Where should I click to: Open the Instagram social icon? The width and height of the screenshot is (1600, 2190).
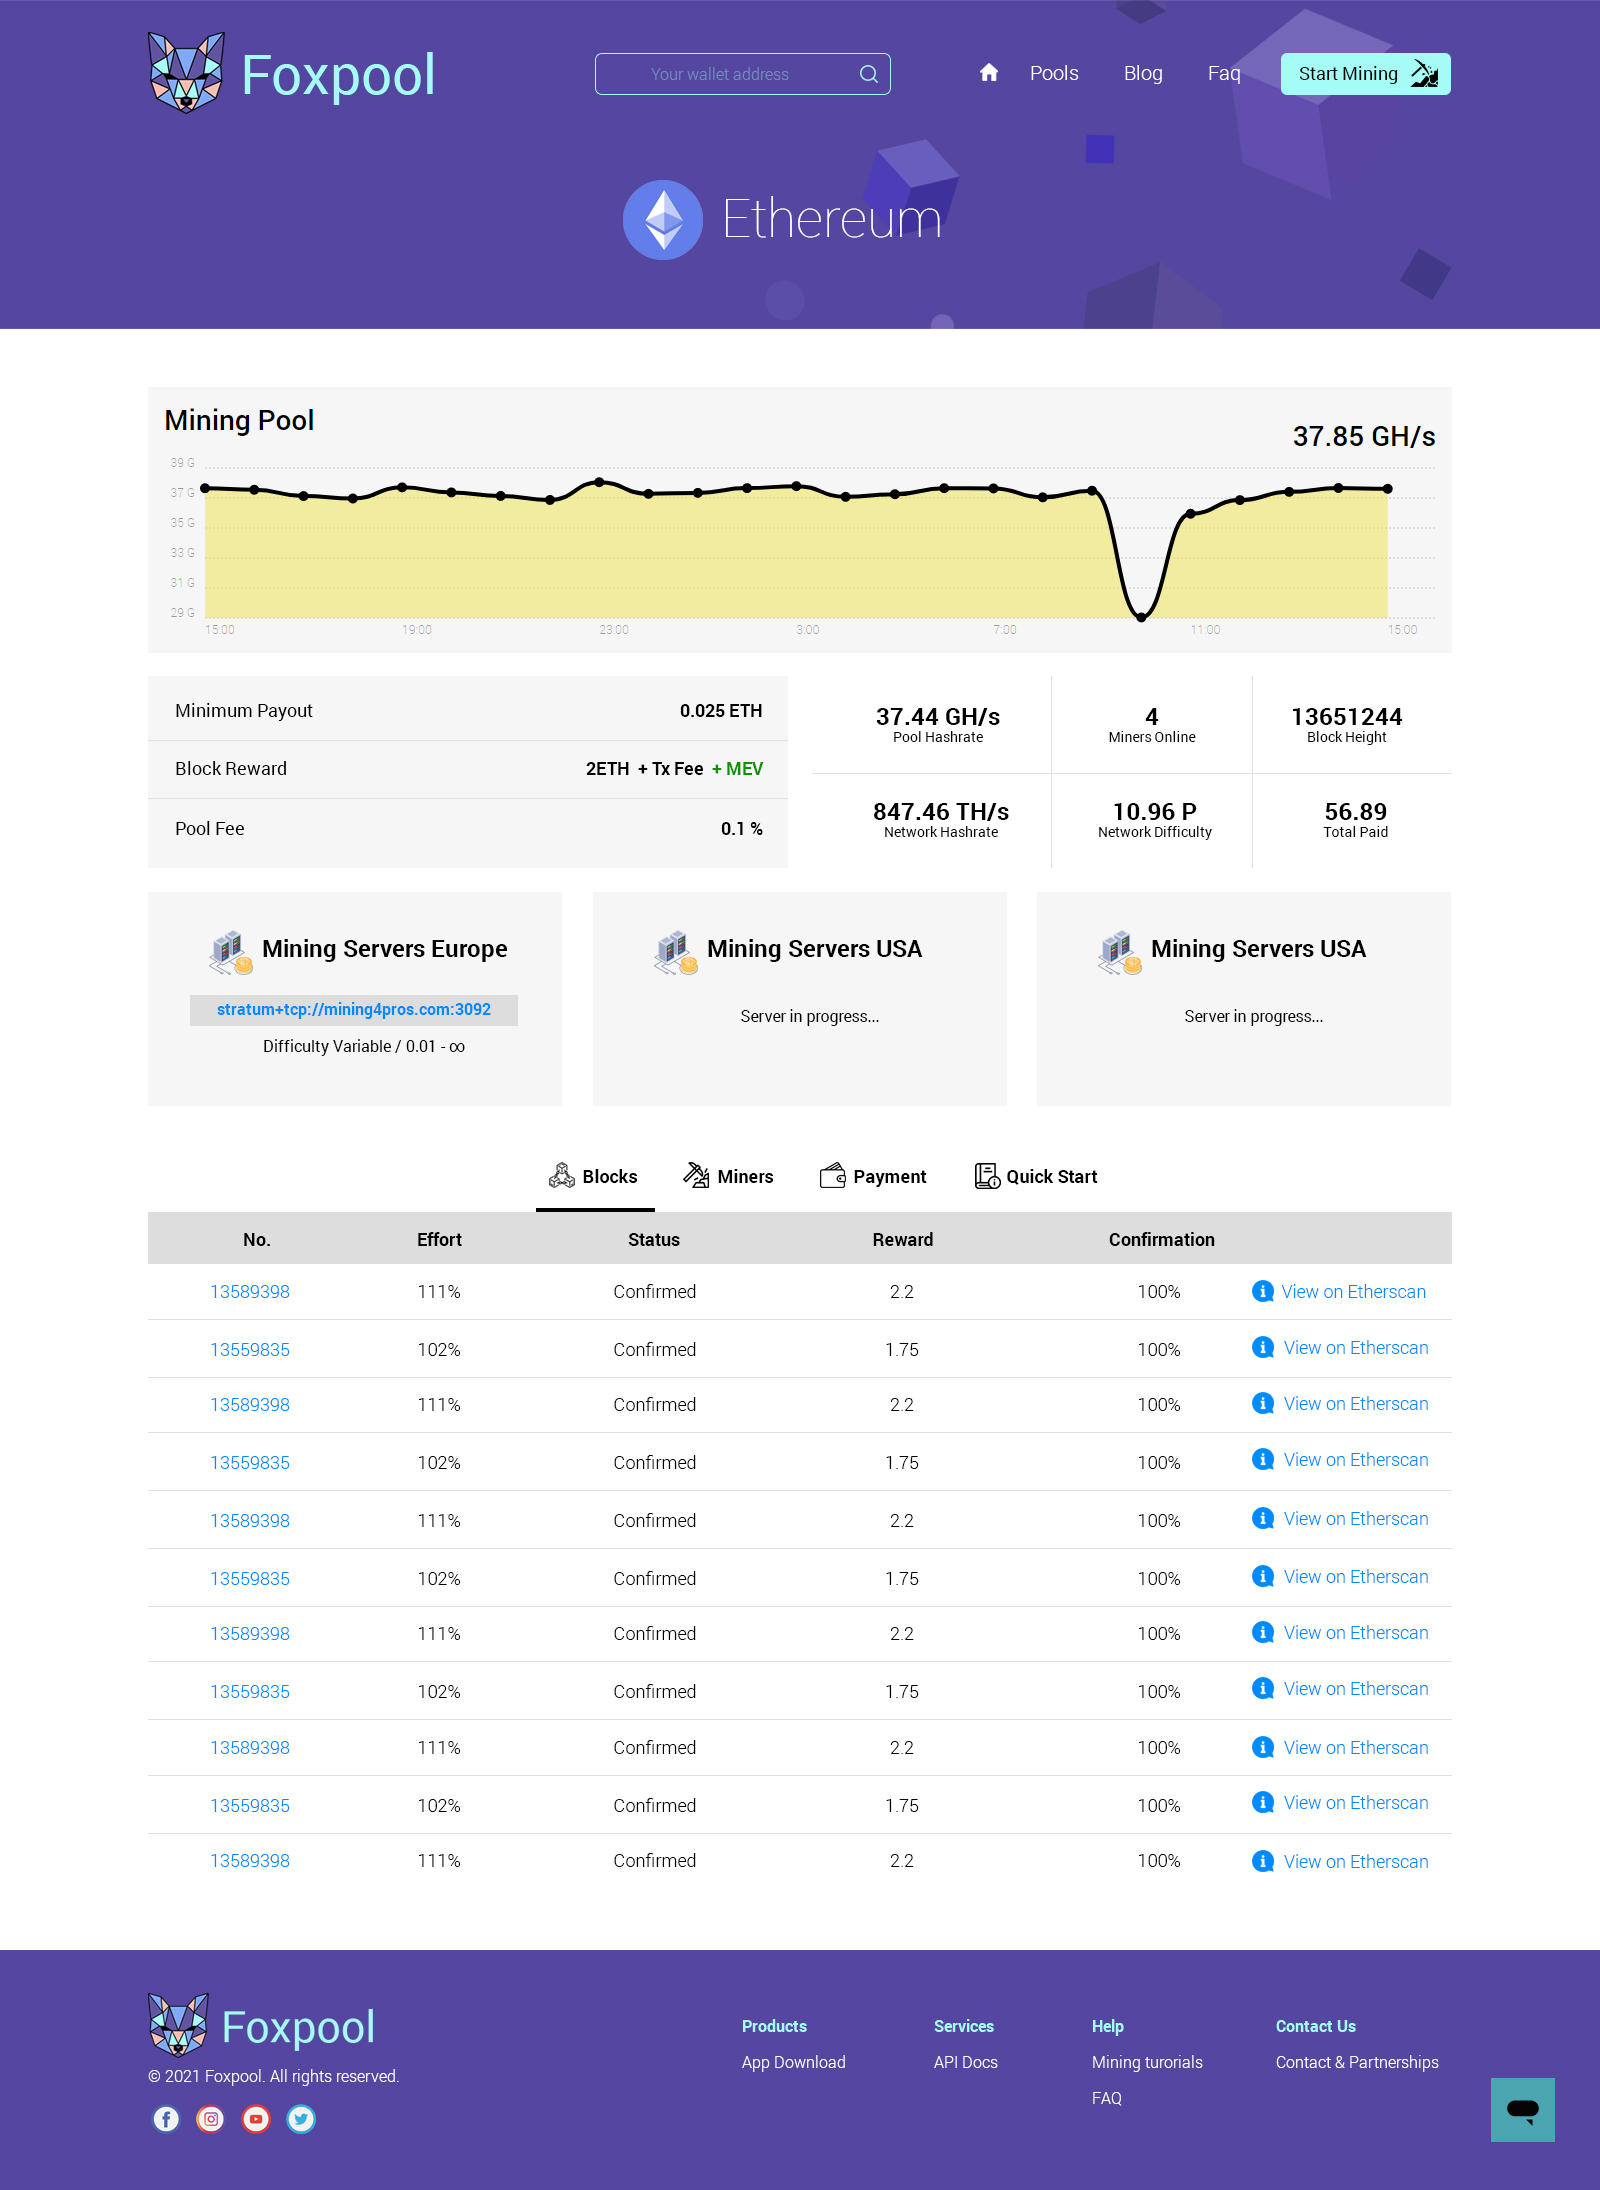211,2119
